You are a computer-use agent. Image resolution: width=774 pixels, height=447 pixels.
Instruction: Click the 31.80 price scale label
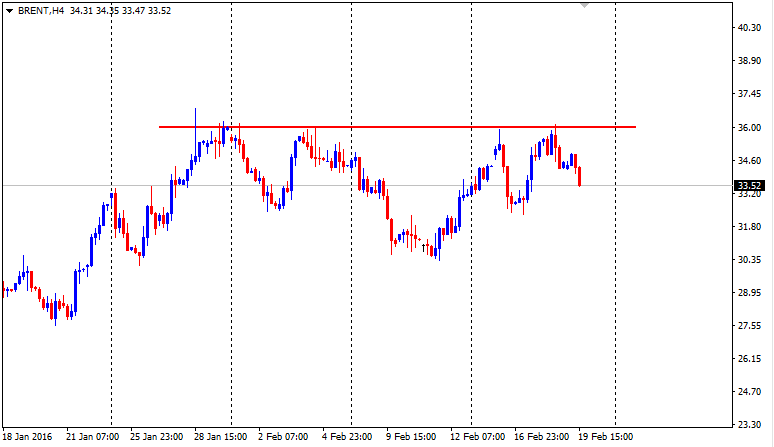pyautogui.click(x=749, y=226)
